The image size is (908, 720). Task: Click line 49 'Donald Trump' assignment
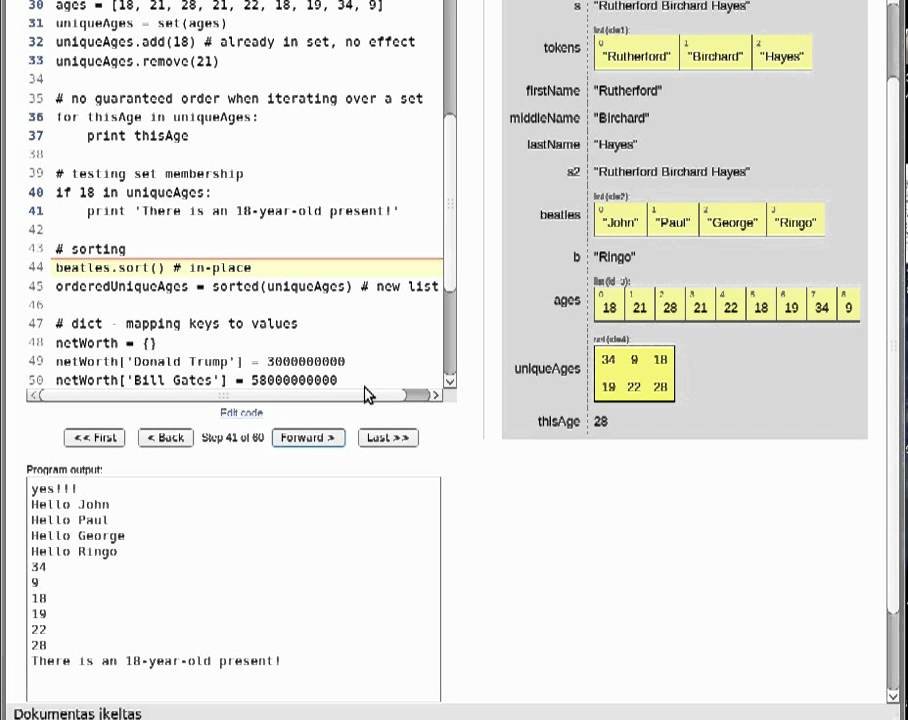(200, 361)
